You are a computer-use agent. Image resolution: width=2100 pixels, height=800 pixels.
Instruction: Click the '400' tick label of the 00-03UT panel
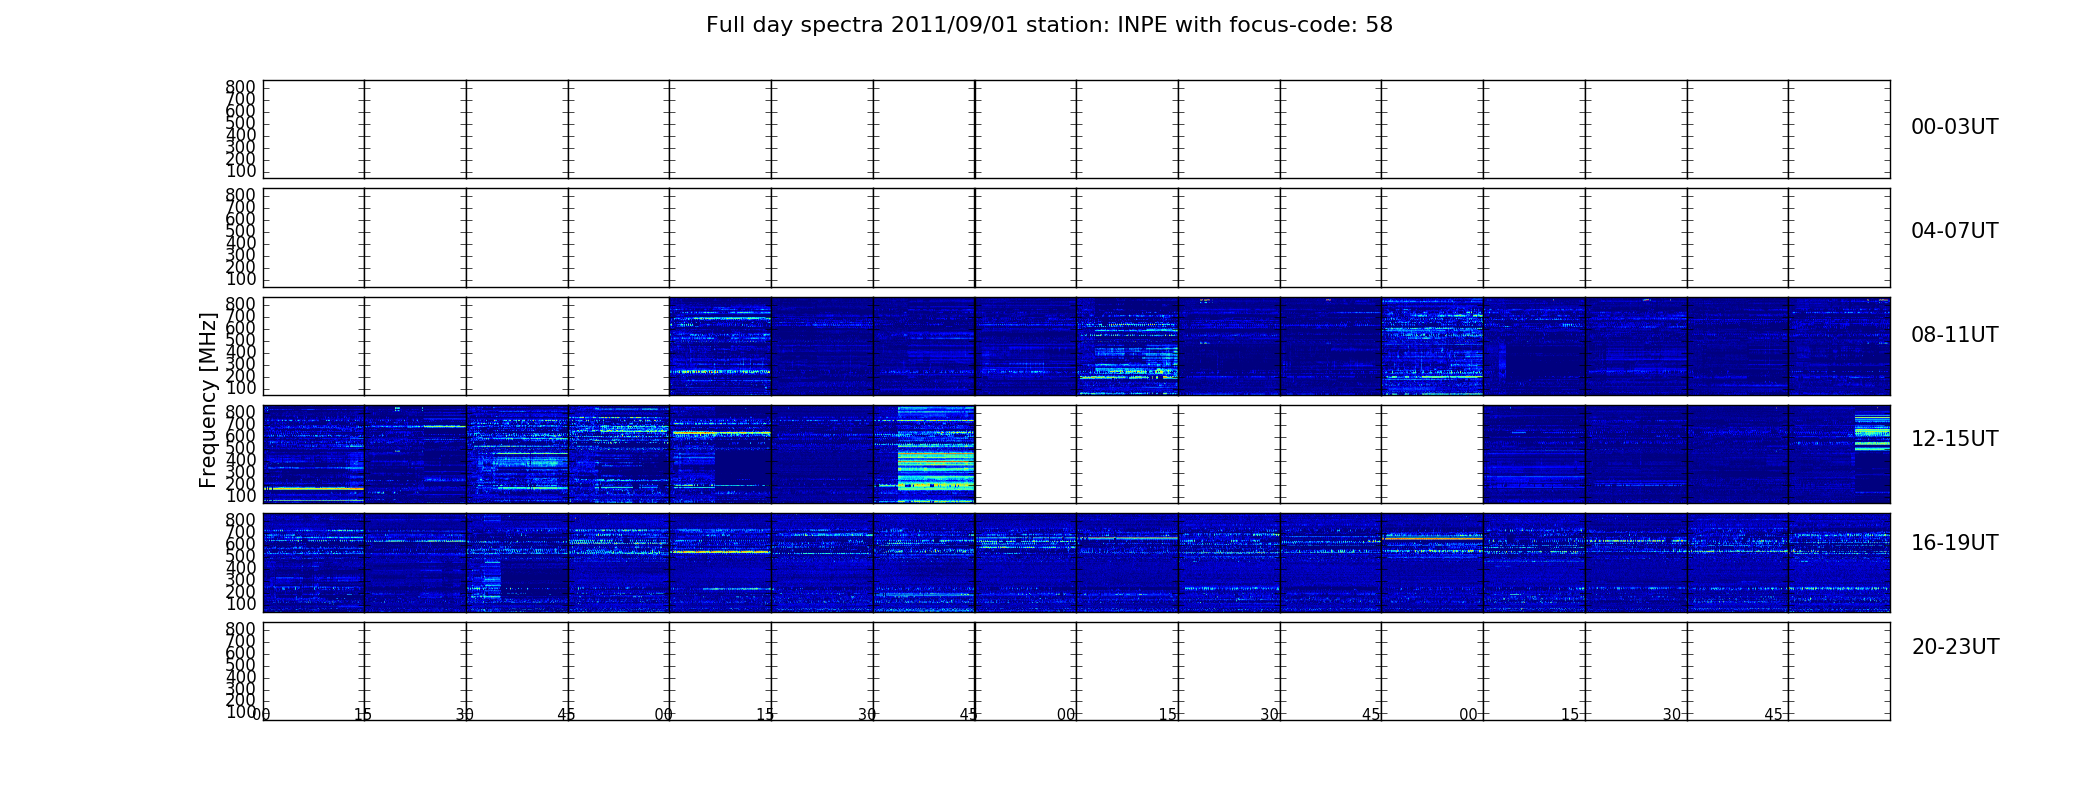click(240, 135)
